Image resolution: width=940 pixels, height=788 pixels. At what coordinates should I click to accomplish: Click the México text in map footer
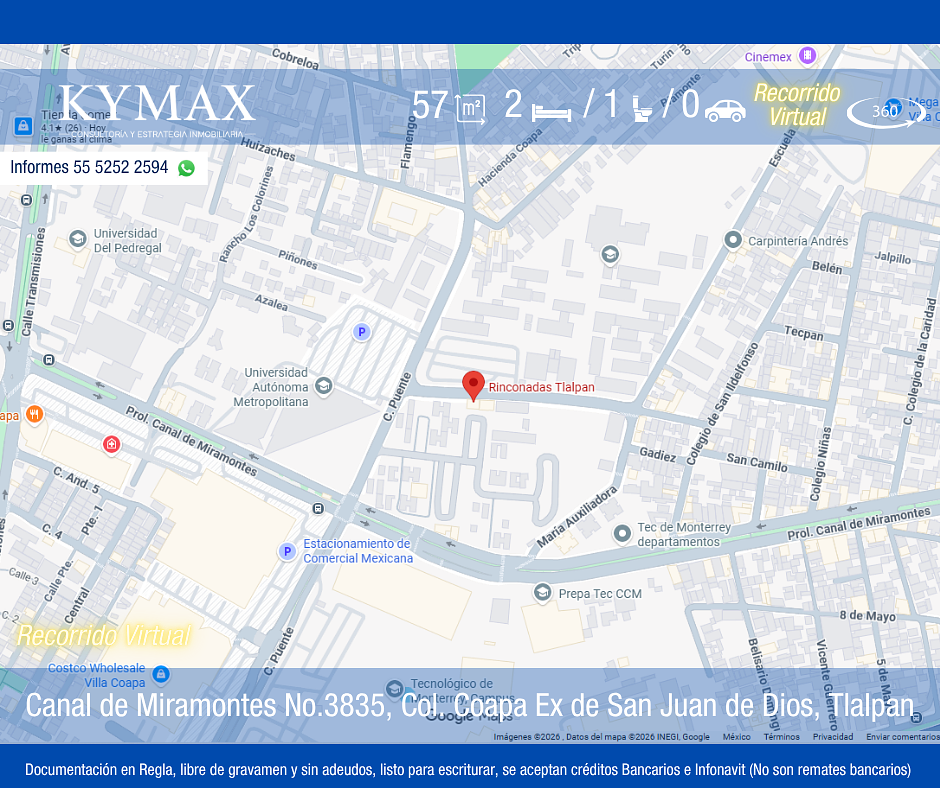pyautogui.click(x=736, y=736)
